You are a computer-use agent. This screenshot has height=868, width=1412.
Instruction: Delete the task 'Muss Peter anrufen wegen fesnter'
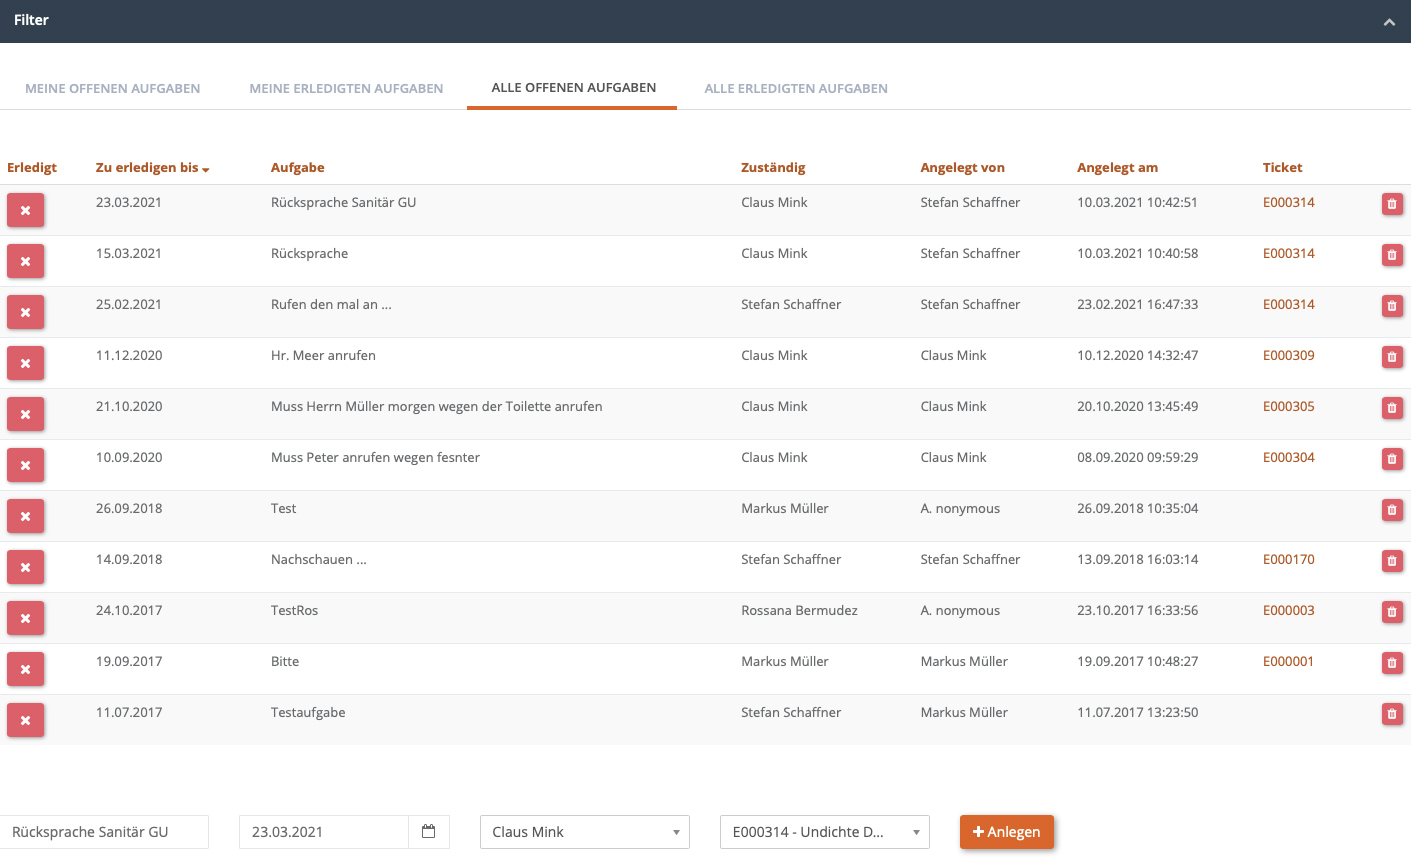pos(1392,459)
